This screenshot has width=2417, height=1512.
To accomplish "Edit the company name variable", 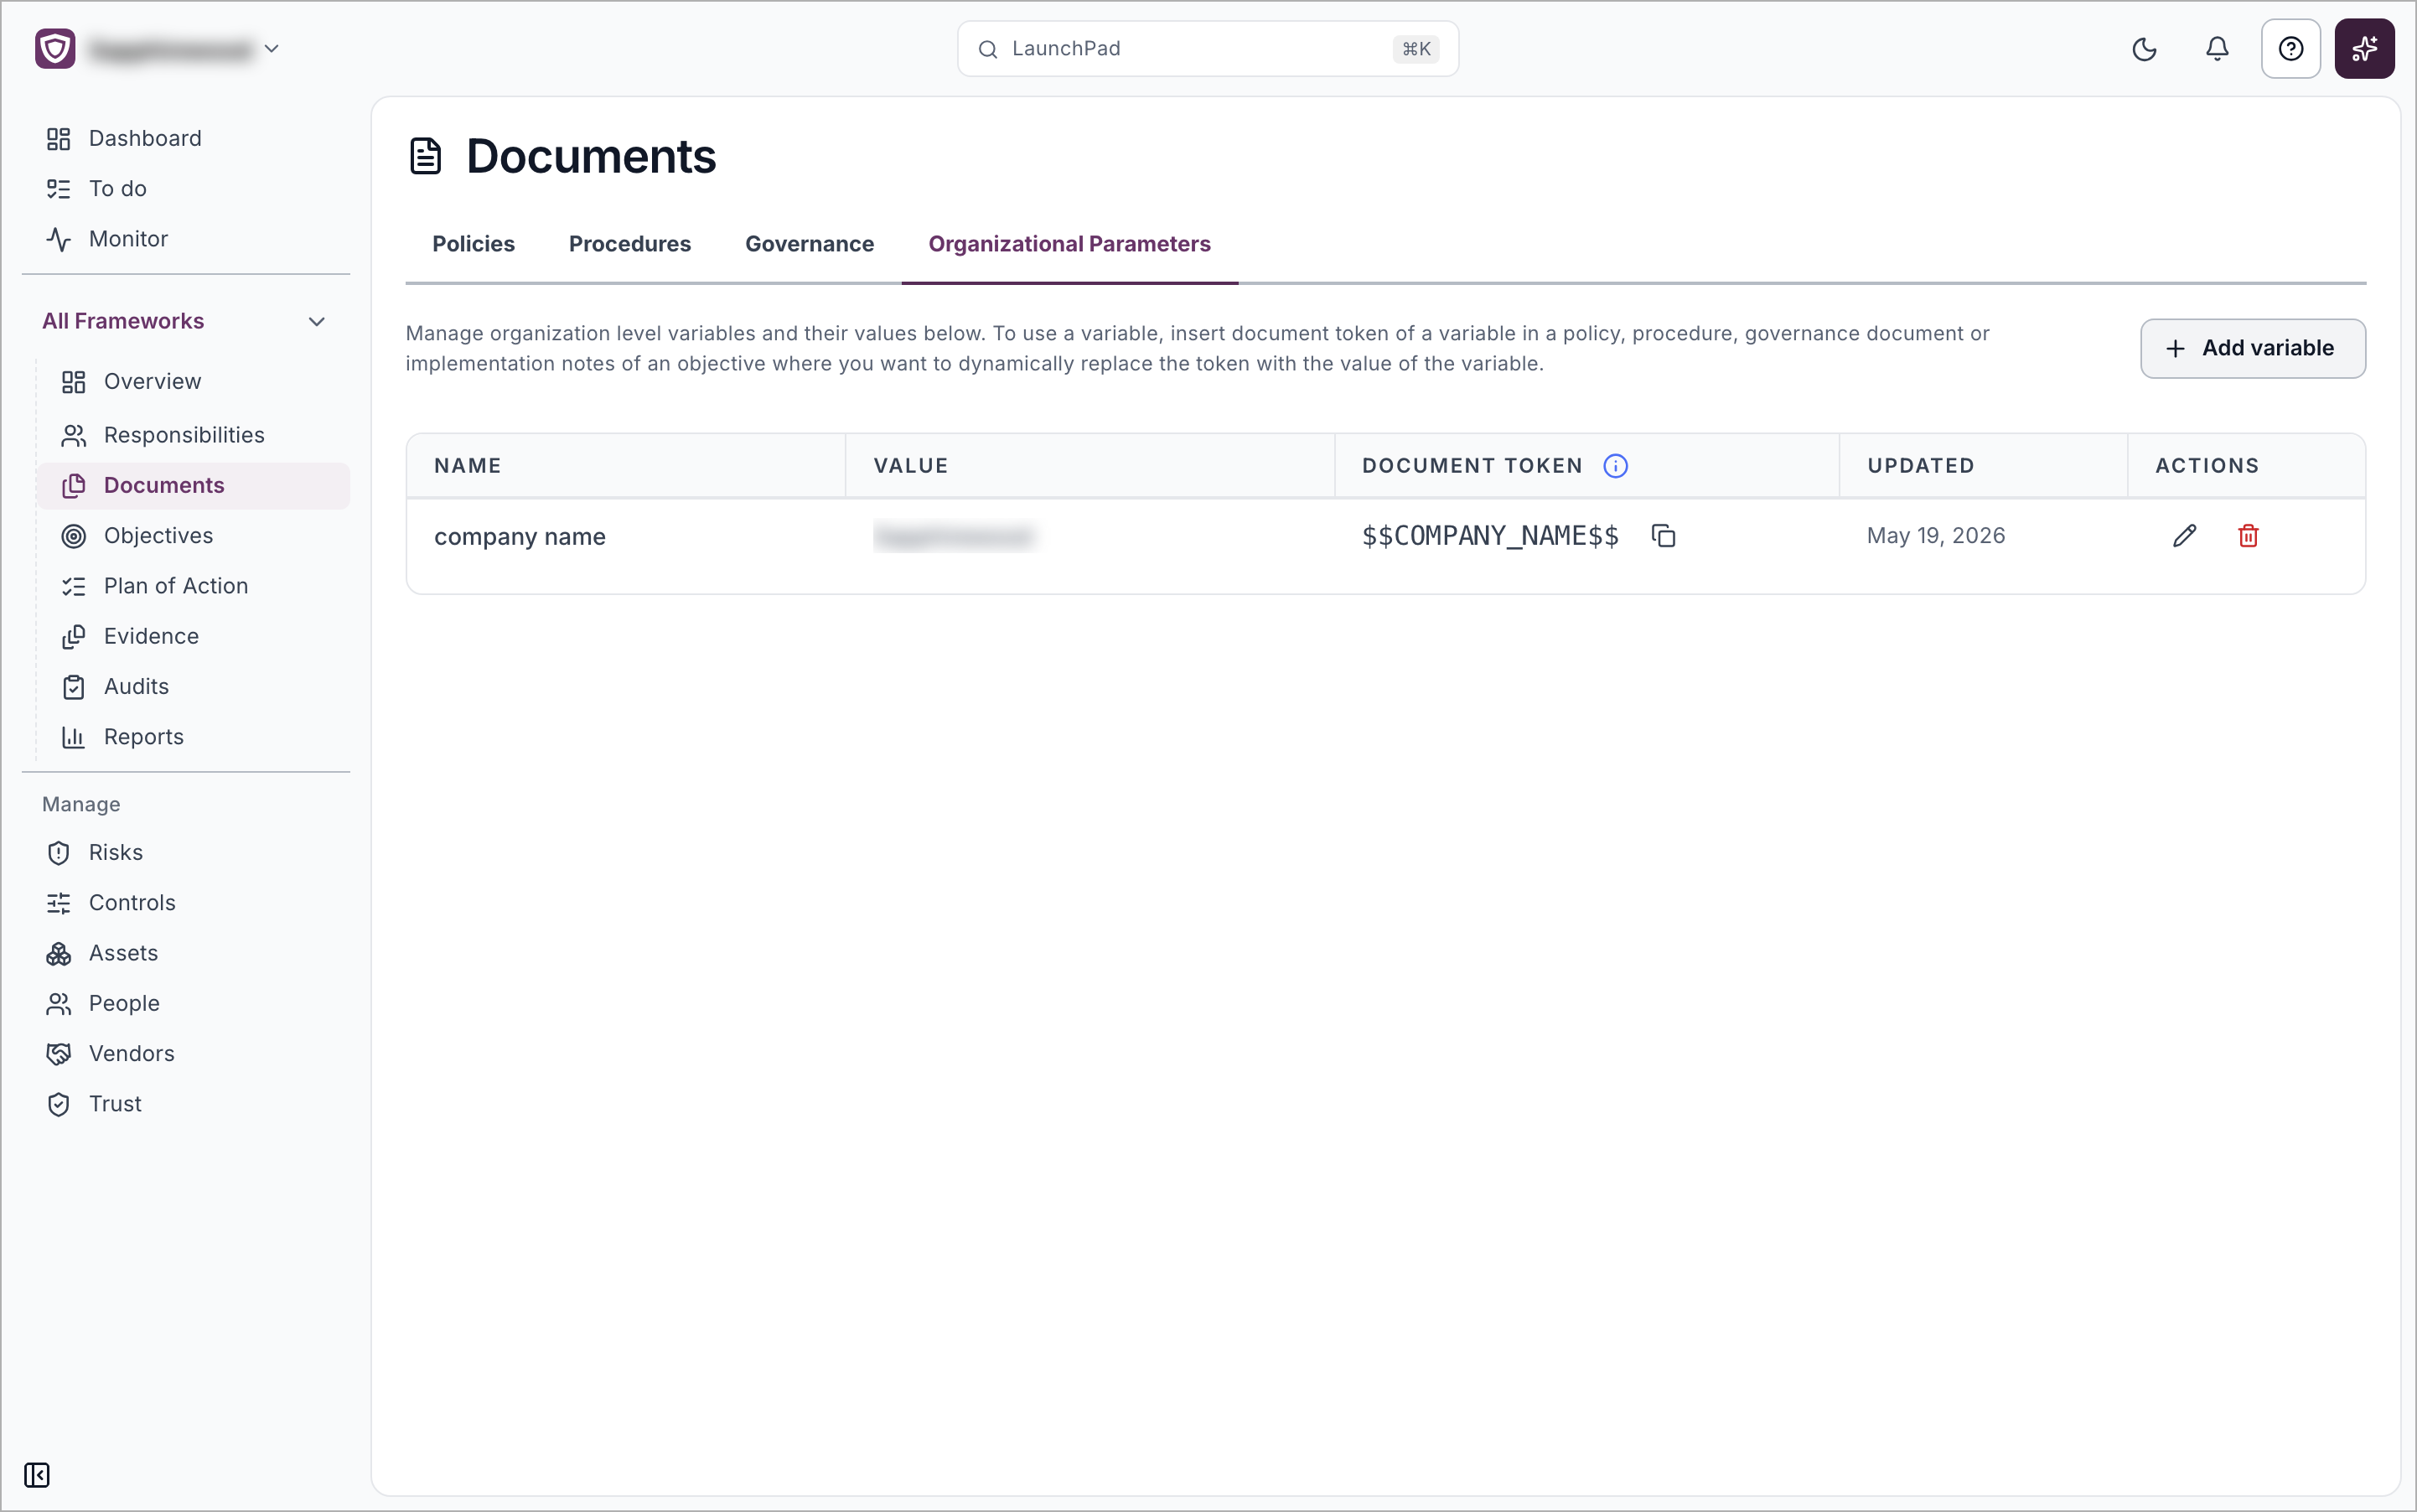I will click(x=2184, y=536).
